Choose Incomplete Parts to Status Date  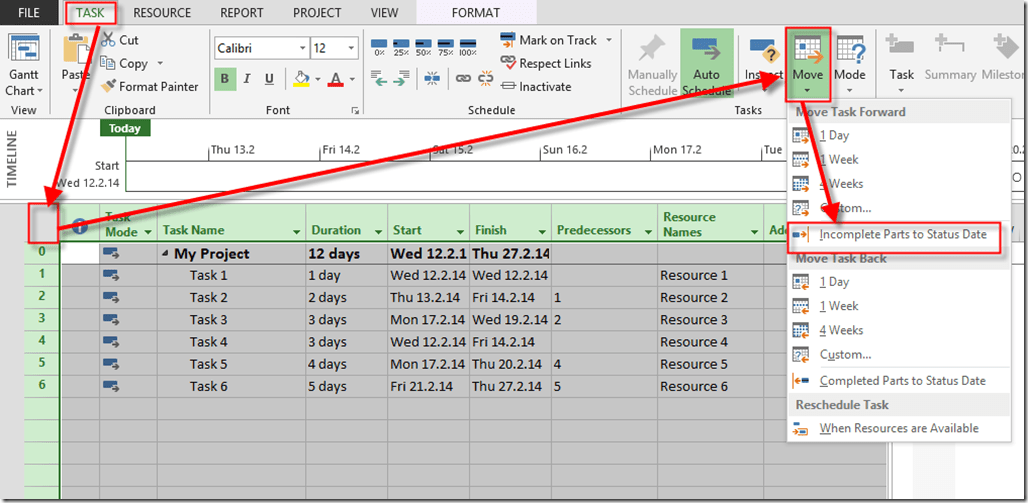point(902,234)
